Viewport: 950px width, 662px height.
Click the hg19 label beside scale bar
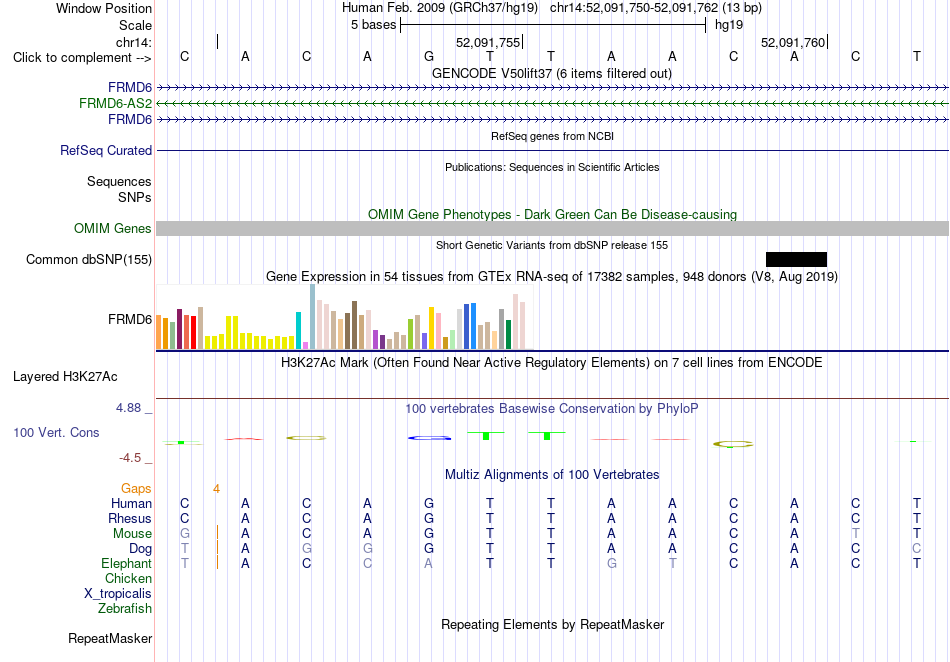[729, 25]
